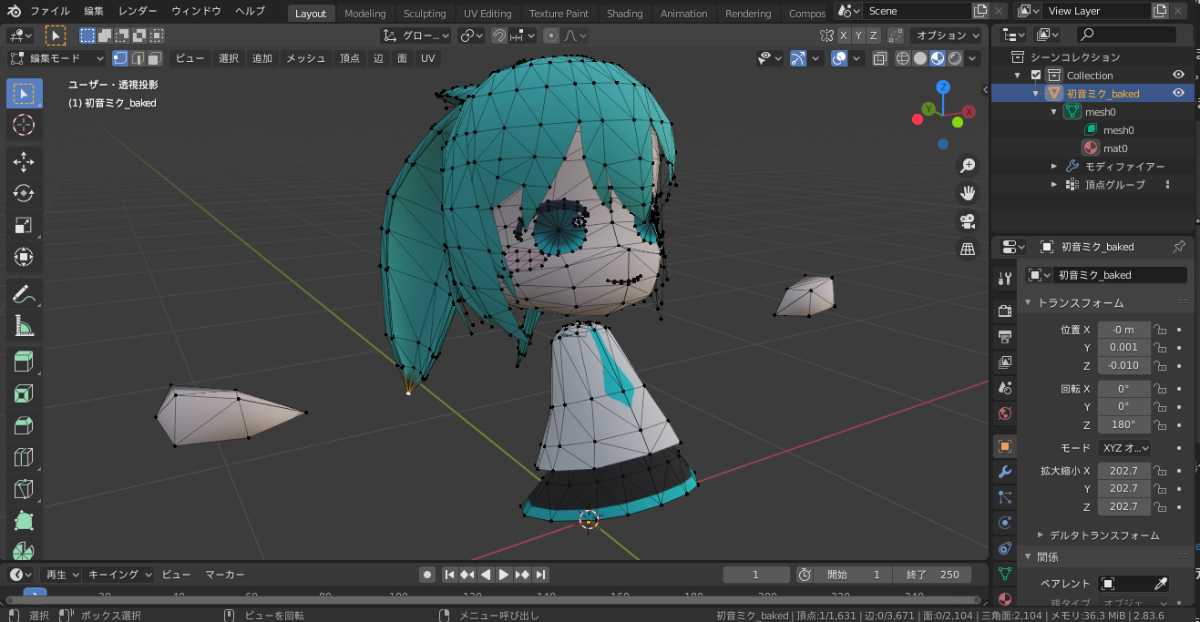The height and width of the screenshot is (622, 1200).
Task: Toggle X axis mirror button
Action: [843, 35]
